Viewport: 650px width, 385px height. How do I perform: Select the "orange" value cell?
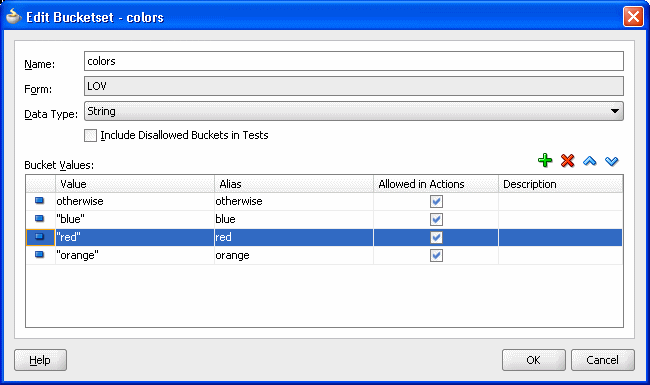(135, 255)
